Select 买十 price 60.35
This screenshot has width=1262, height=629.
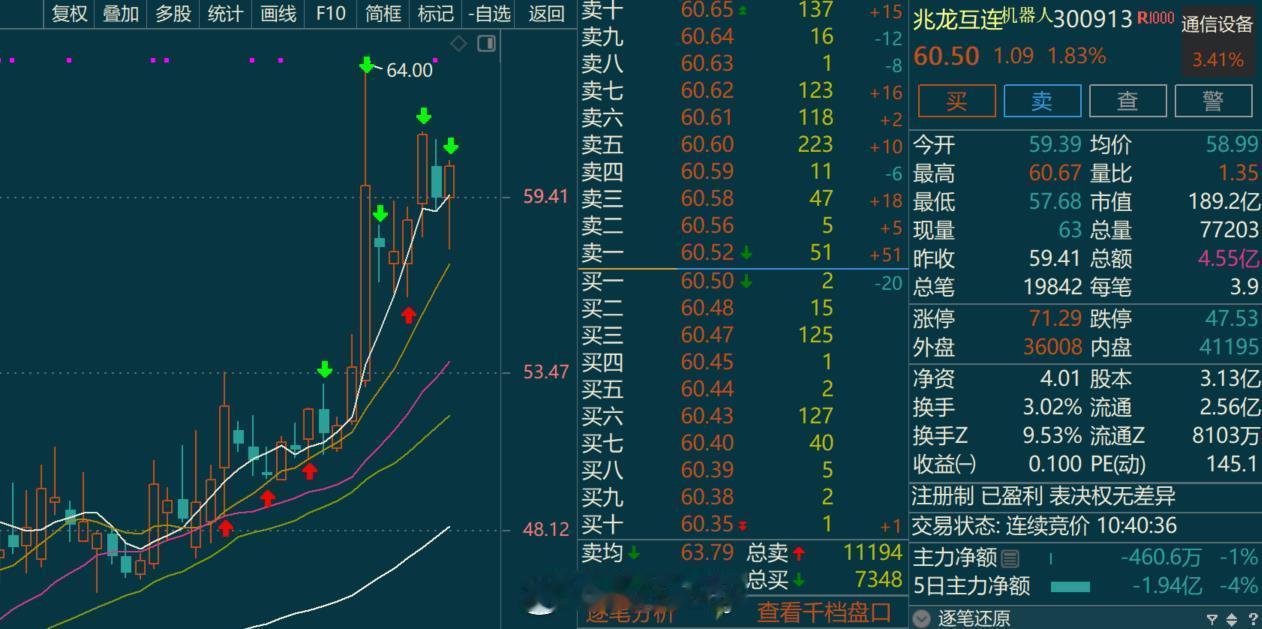(707, 524)
